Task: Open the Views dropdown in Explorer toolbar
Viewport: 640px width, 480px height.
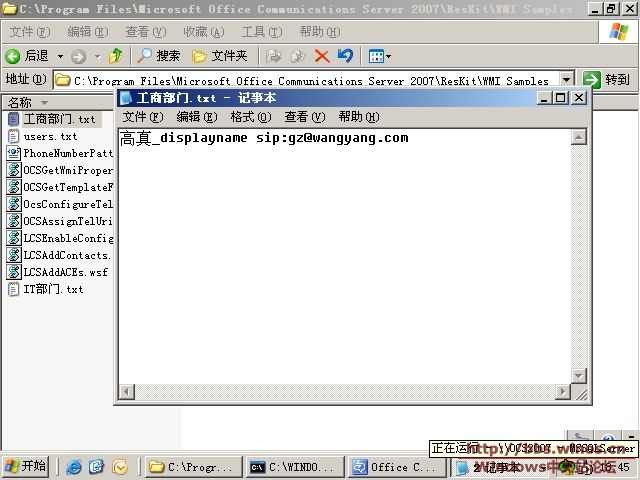Action: [x=379, y=56]
